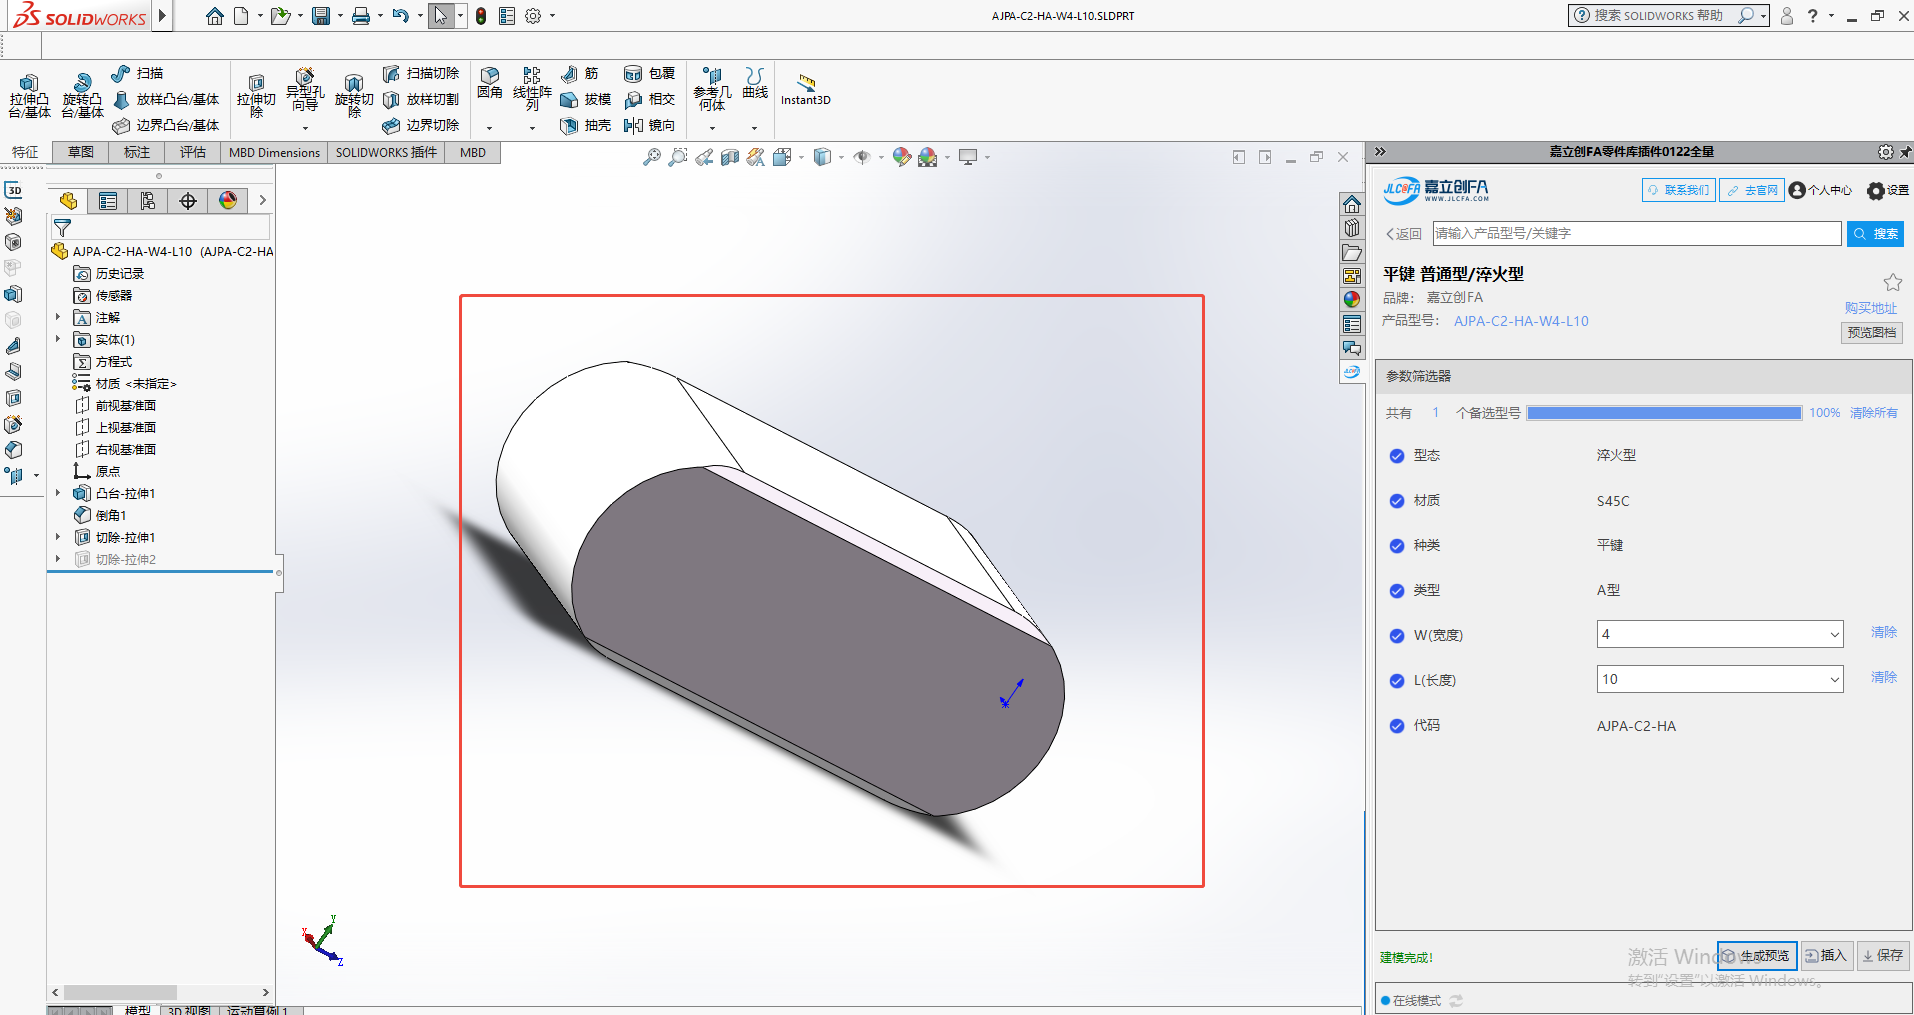The width and height of the screenshot is (1914, 1015).
Task: Toggle the 型态 parameter checkmark
Action: click(1397, 456)
